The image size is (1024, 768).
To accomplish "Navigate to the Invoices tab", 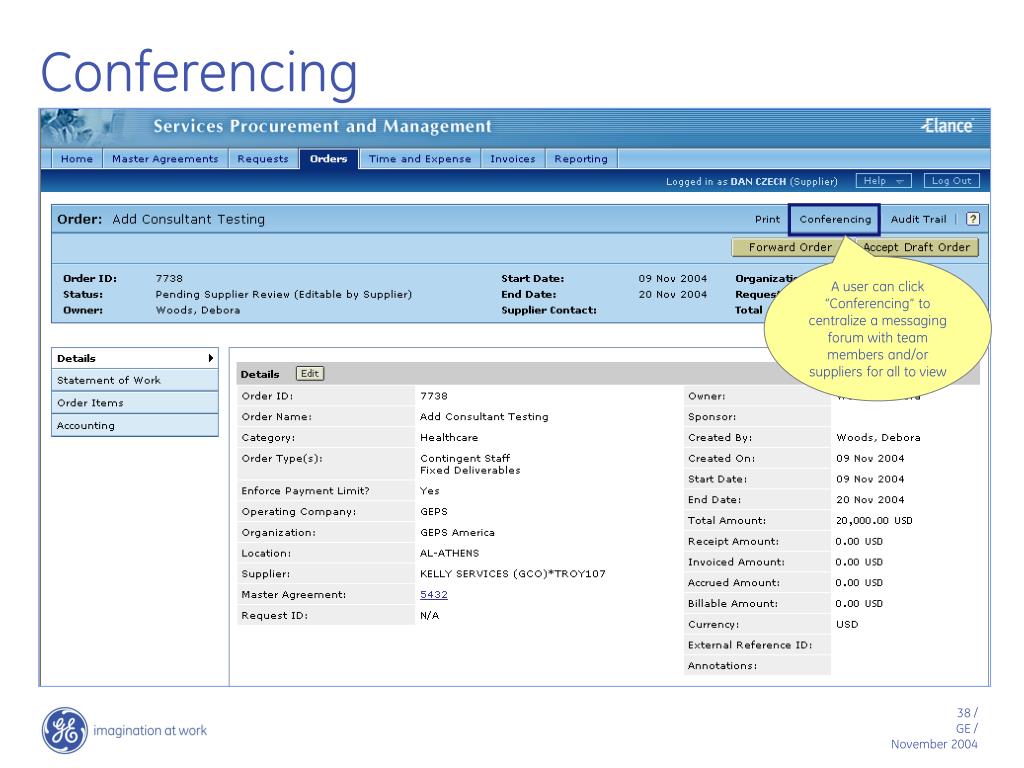I will 512,159.
